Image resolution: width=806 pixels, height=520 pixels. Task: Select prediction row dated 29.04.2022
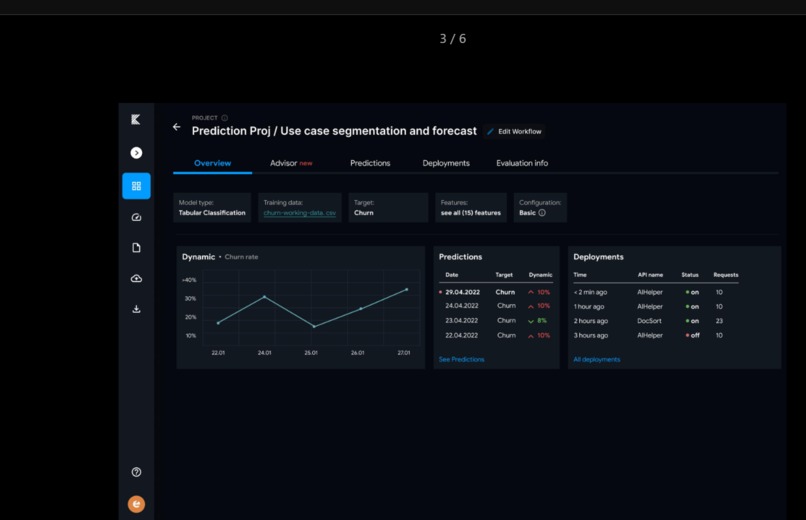click(x=496, y=292)
